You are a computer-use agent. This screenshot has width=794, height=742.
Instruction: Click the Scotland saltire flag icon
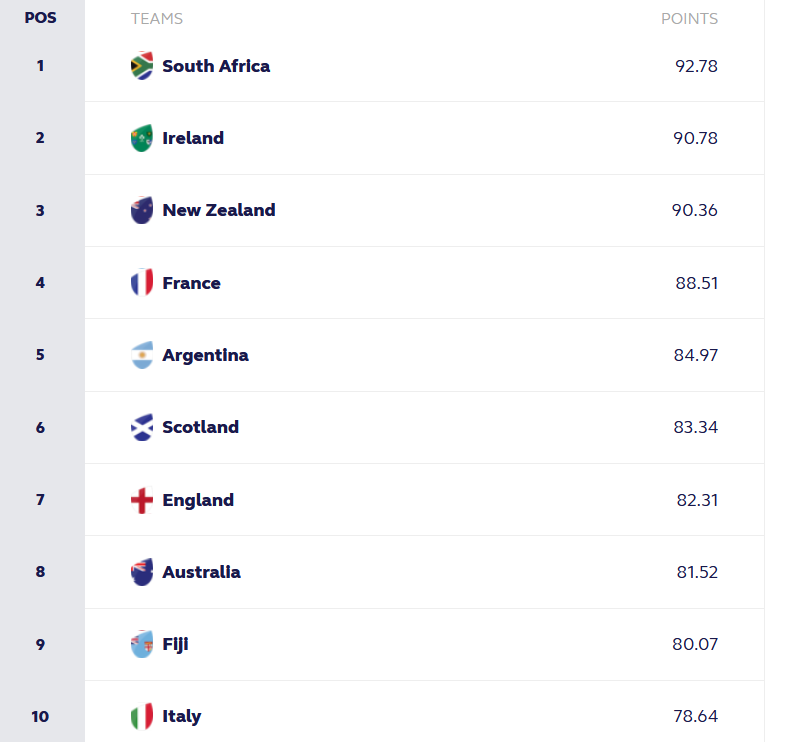[142, 427]
